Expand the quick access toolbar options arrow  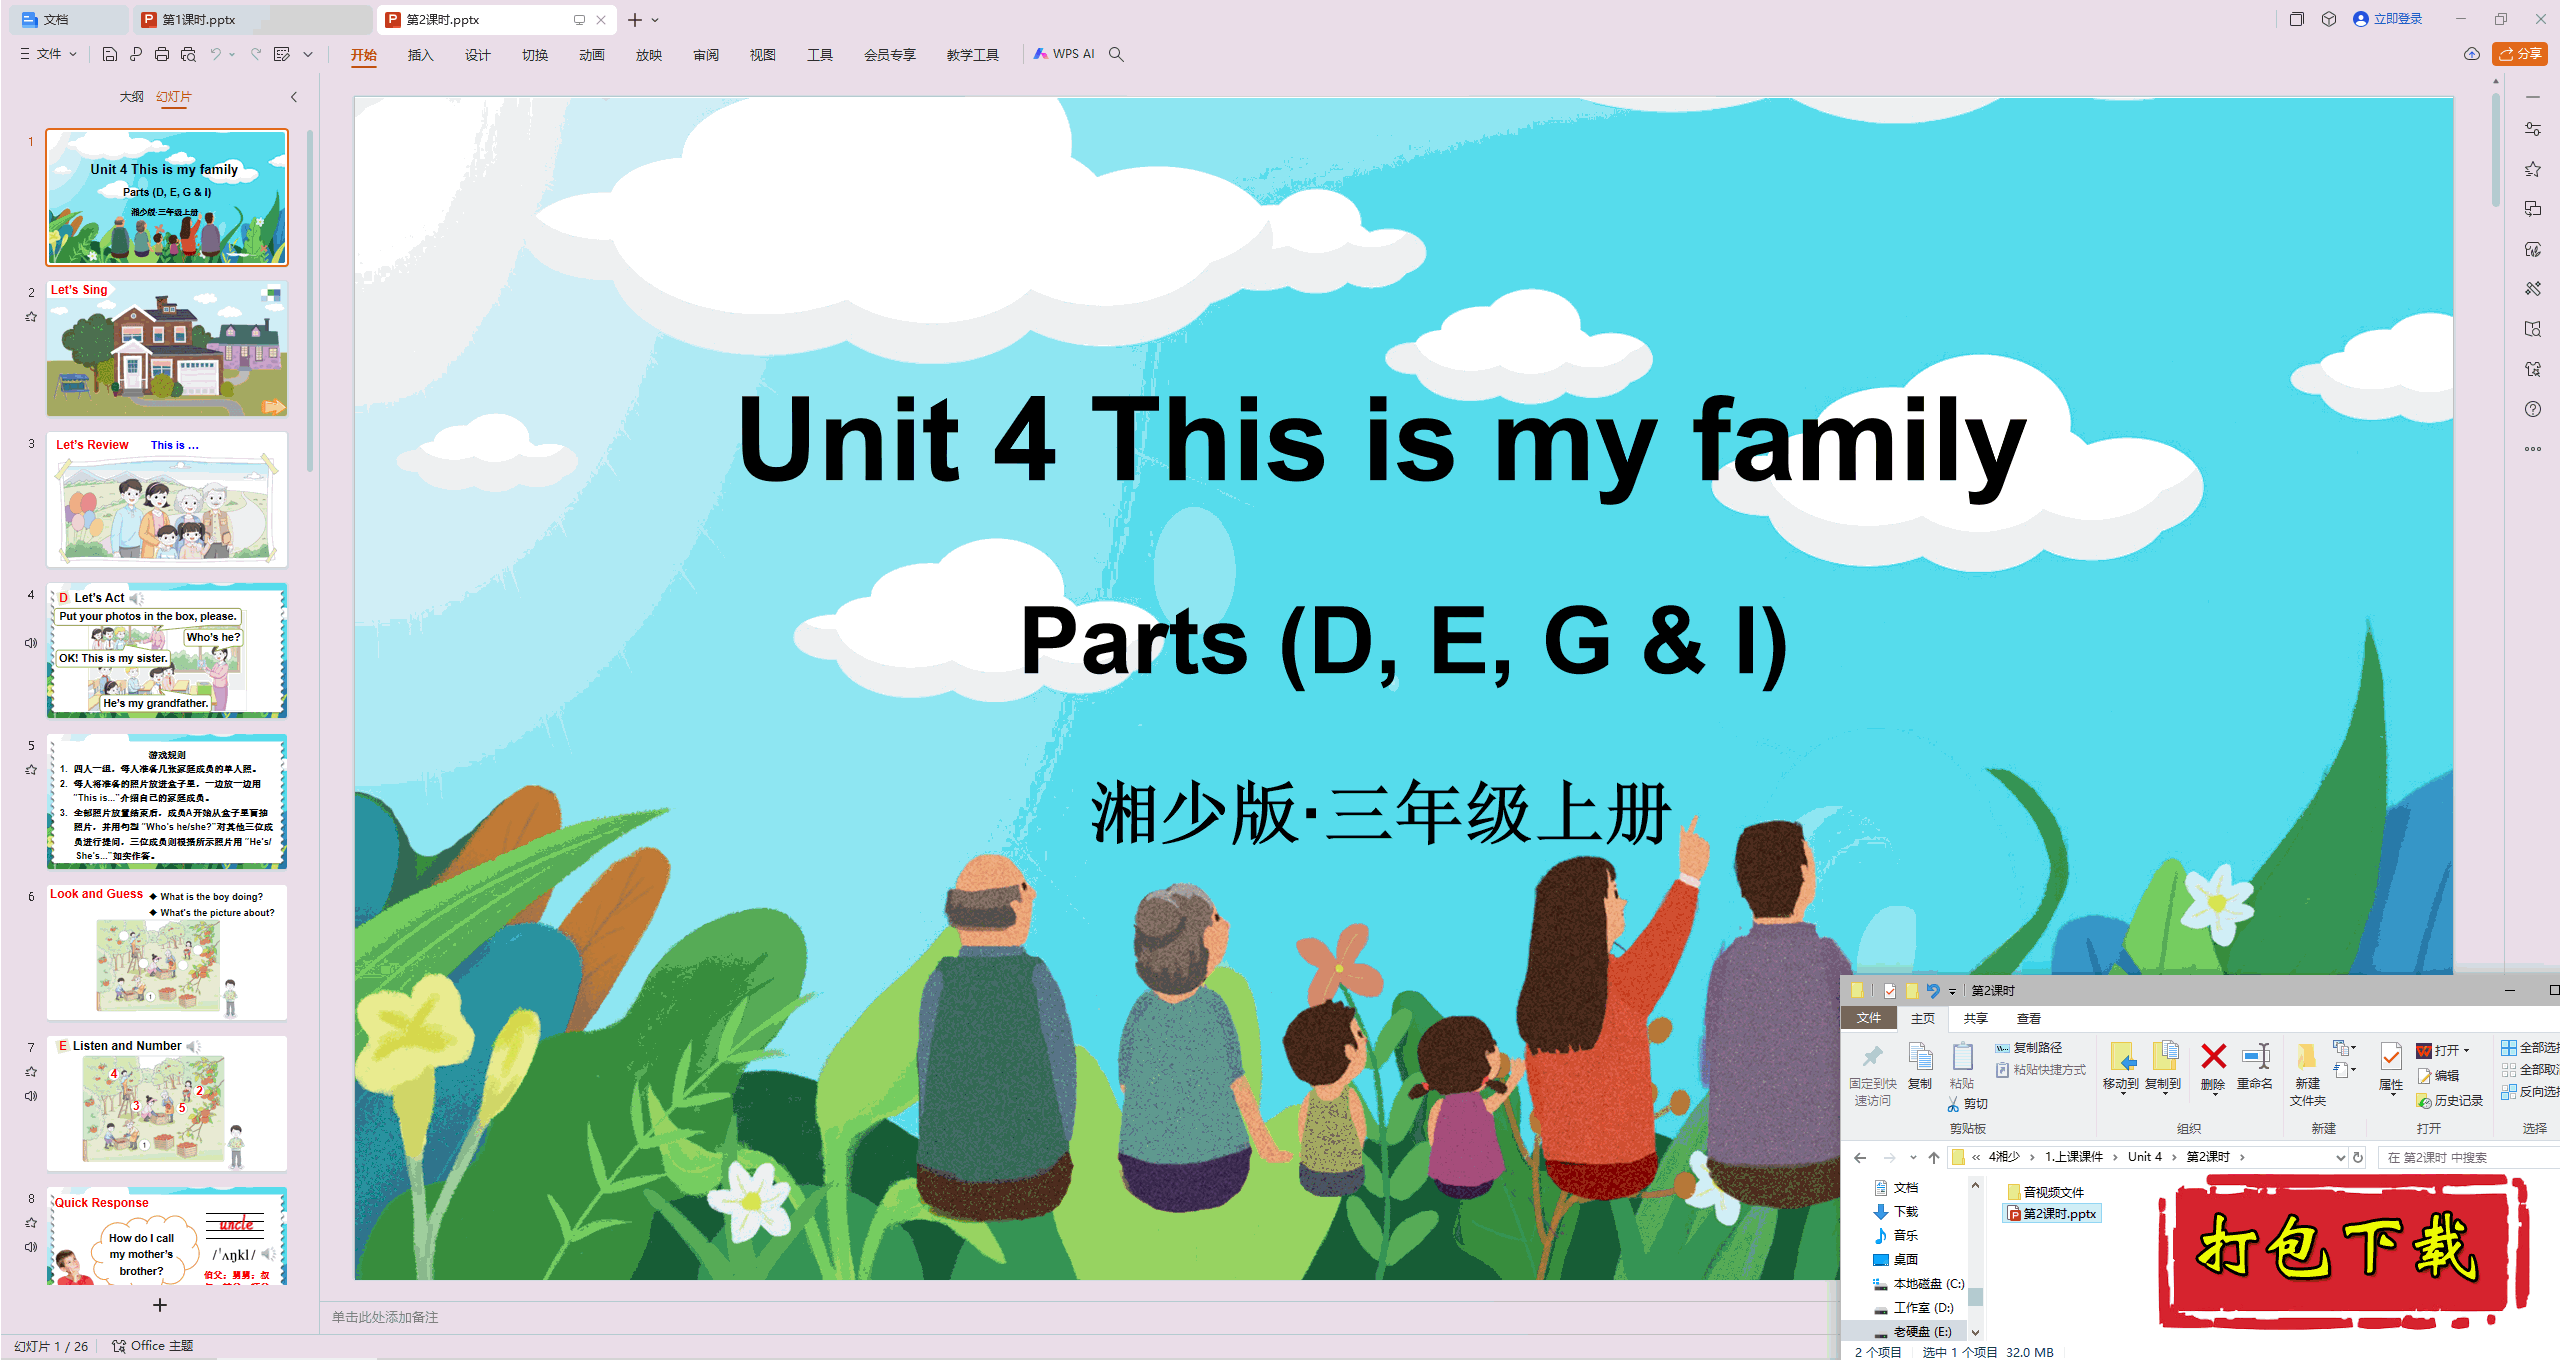308,54
